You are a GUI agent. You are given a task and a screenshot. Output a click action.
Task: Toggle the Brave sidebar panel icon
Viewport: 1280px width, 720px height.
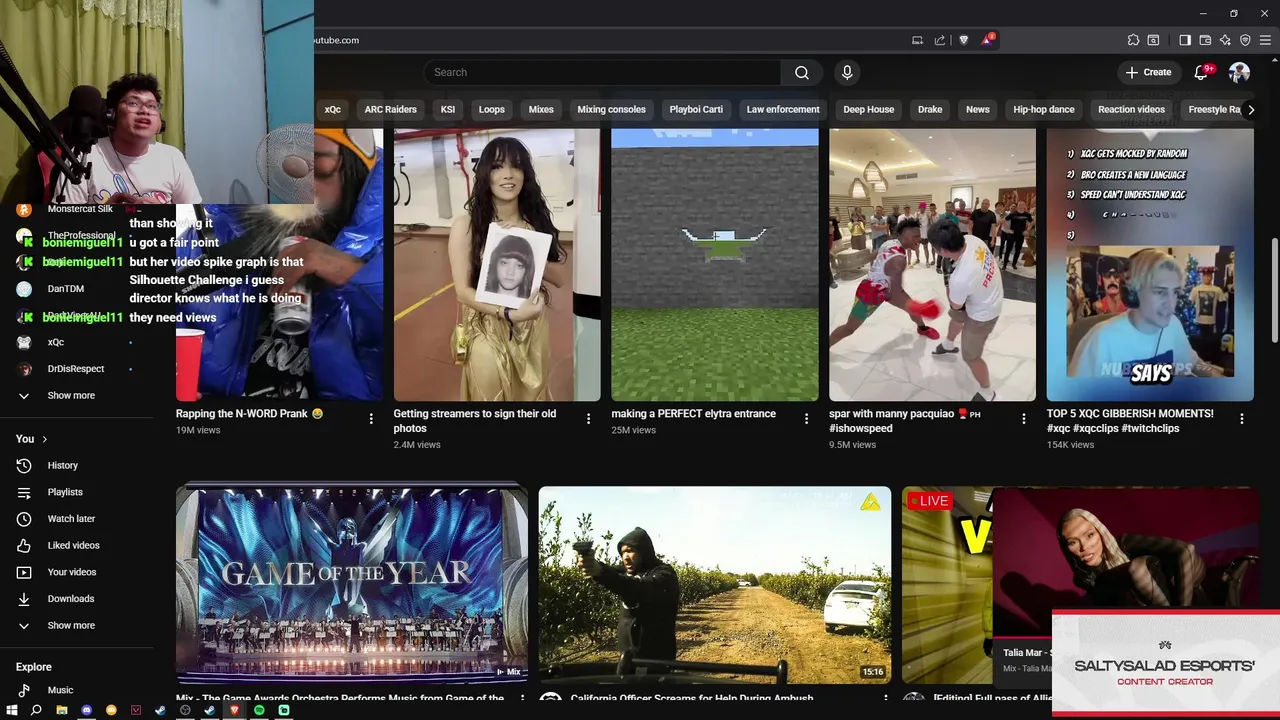pos(1185,40)
